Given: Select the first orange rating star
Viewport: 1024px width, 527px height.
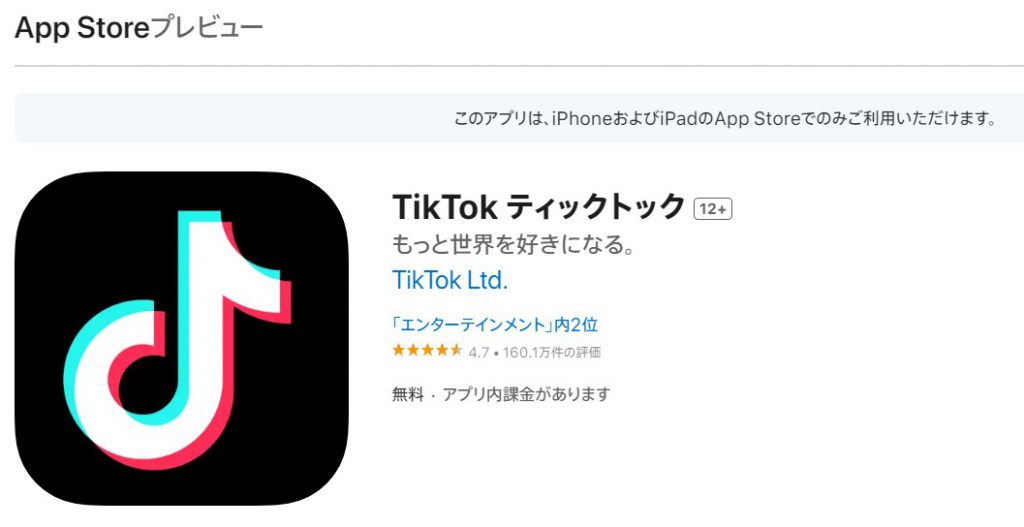Looking at the screenshot, I should coord(398,351).
